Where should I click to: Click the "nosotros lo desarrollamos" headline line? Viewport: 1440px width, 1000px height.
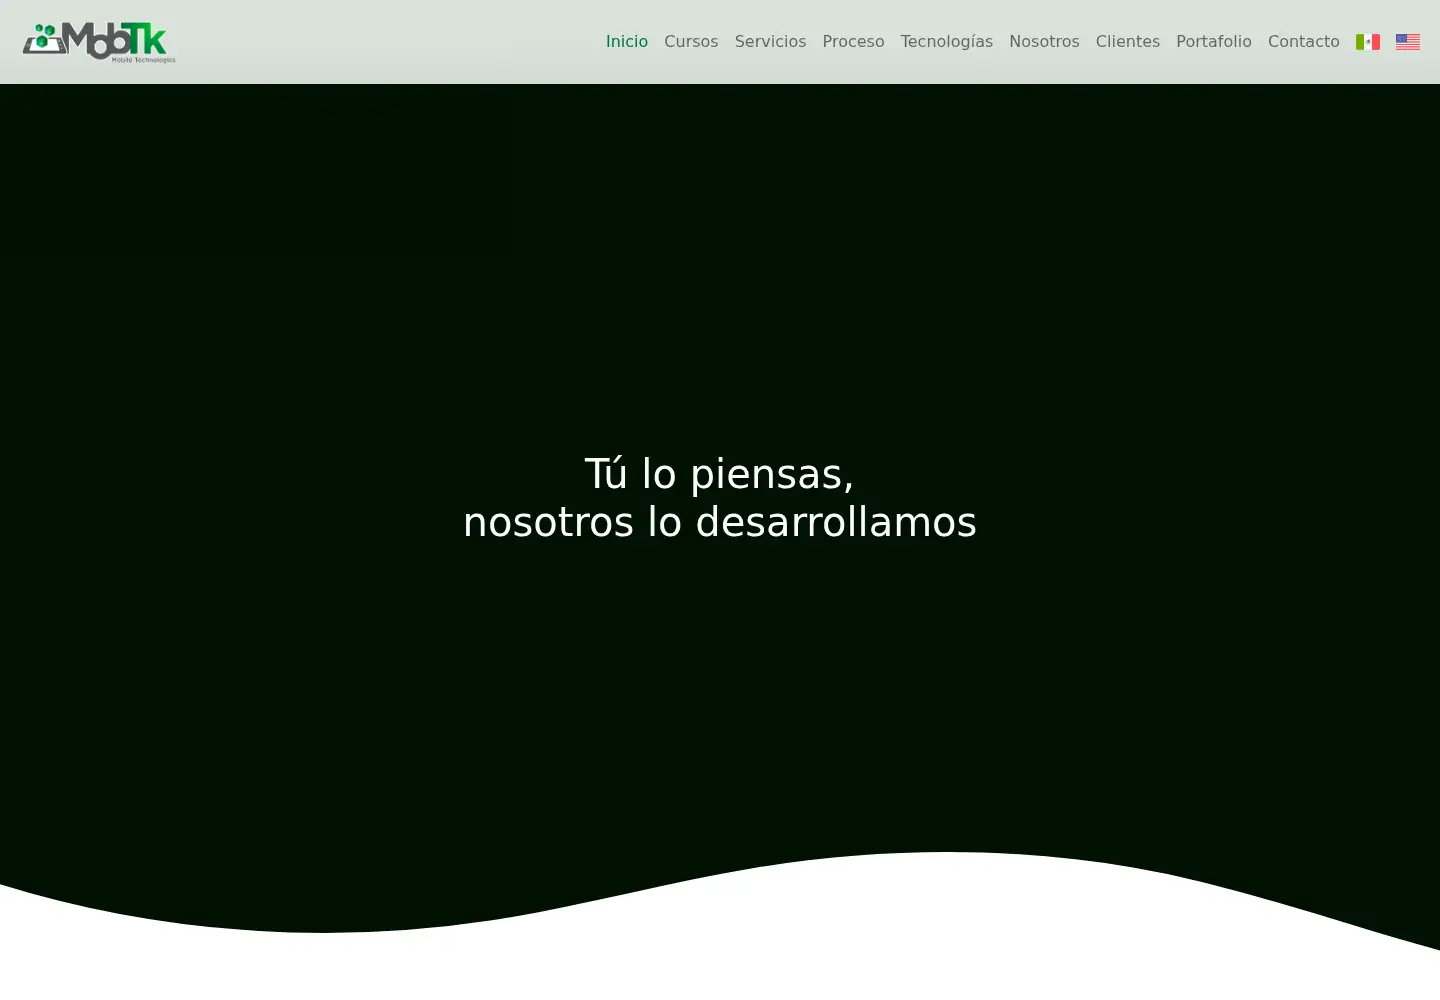click(719, 522)
